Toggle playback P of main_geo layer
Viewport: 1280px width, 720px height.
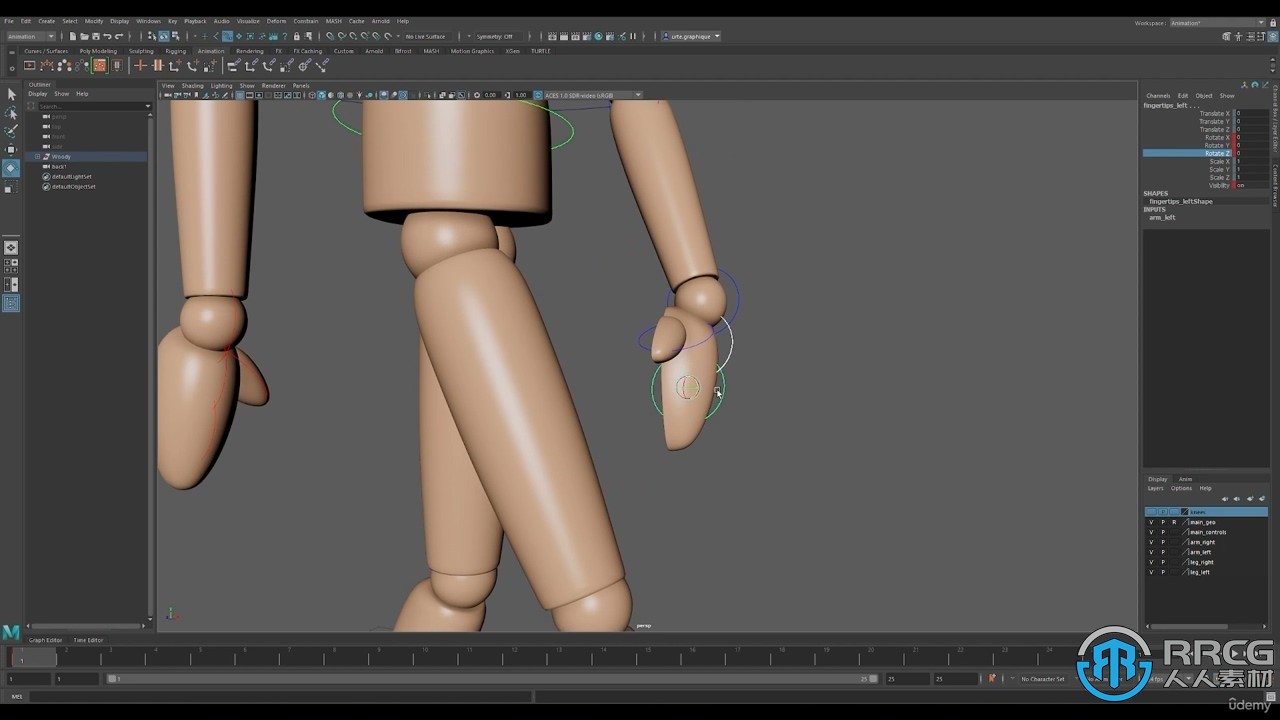point(1163,522)
